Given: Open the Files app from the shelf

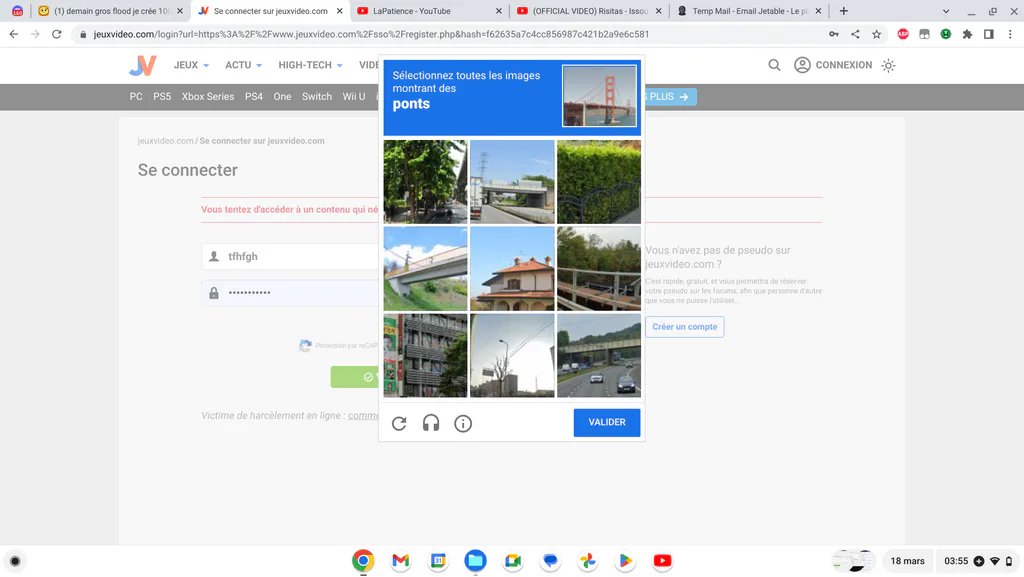Looking at the screenshot, I should click(475, 561).
